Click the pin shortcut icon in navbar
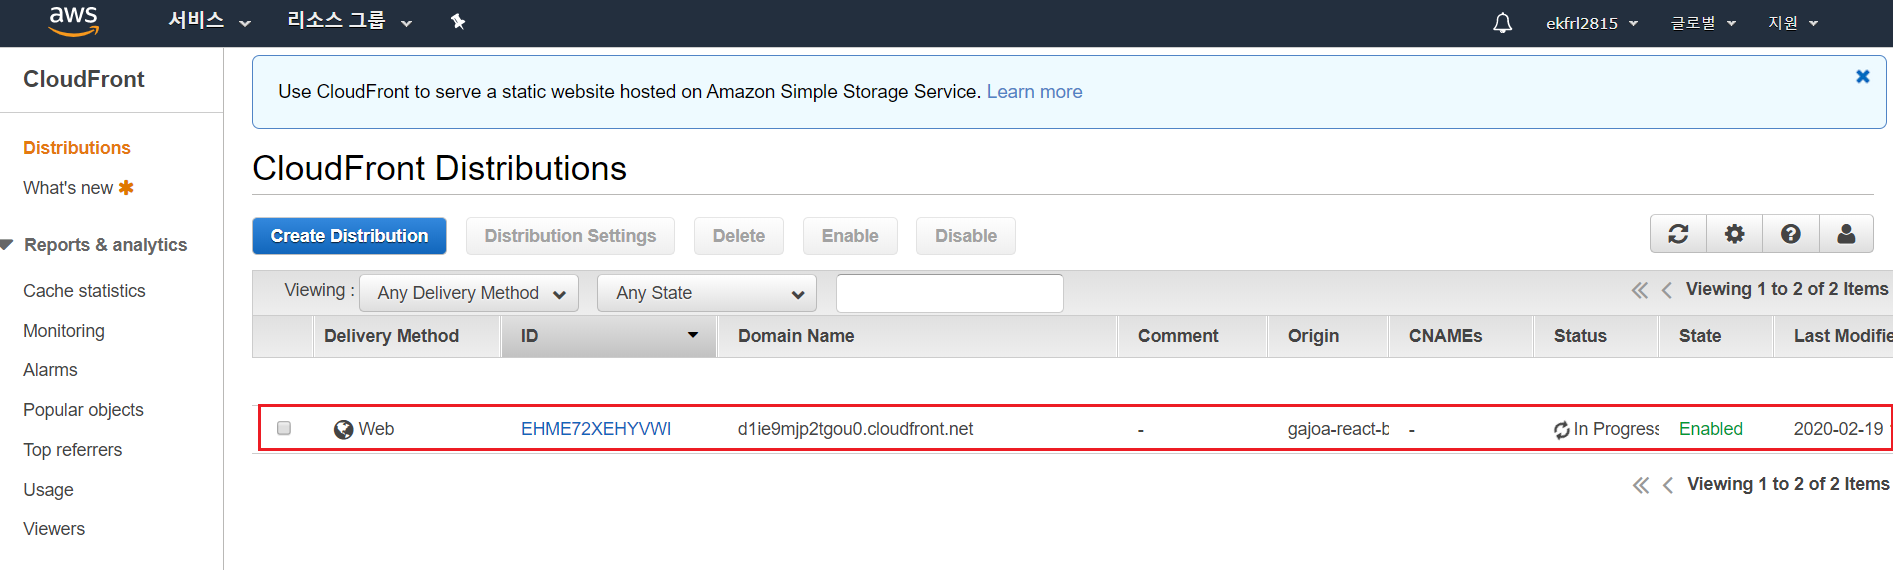 click(458, 21)
